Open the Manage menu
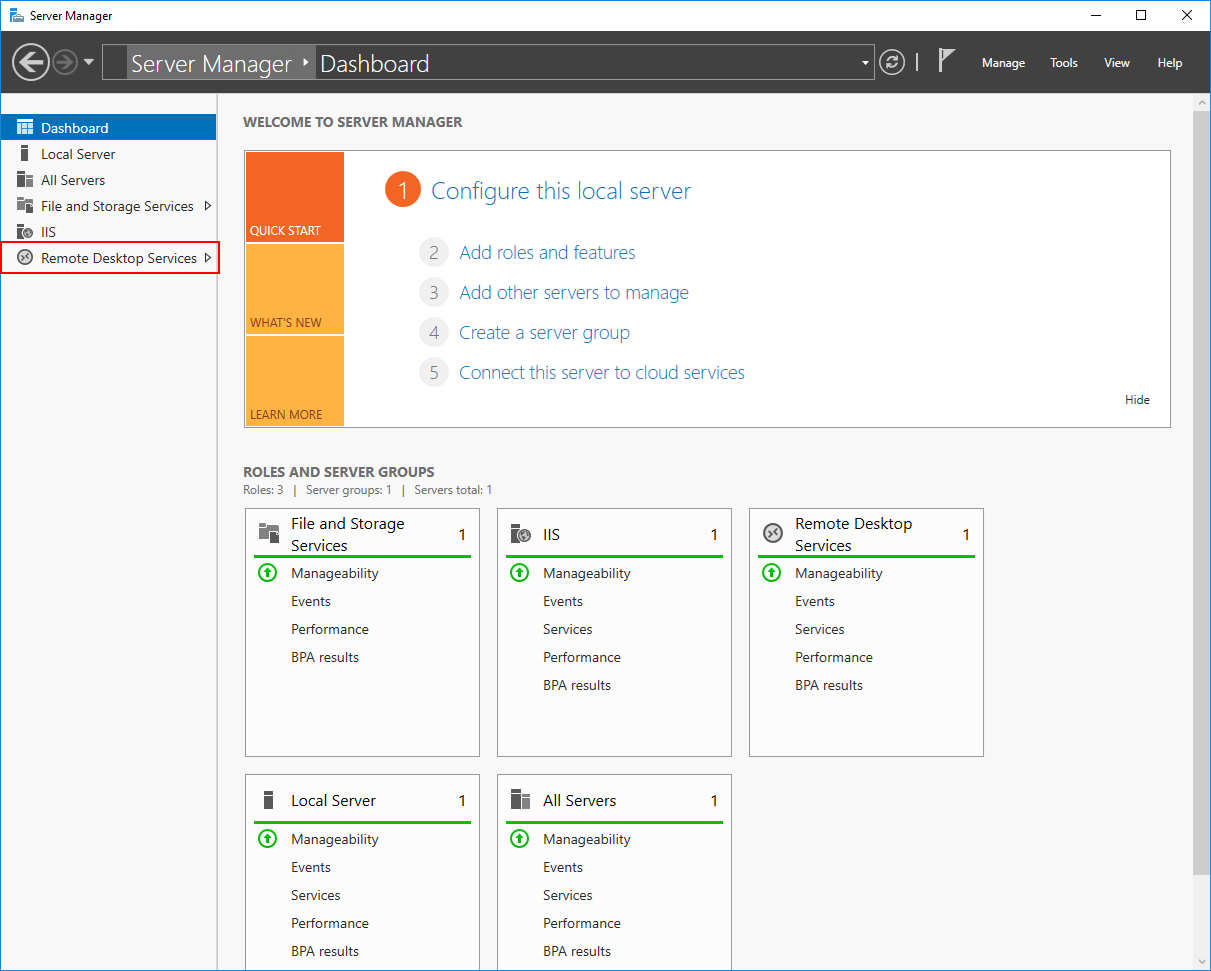The height and width of the screenshot is (971, 1211). pyautogui.click(x=1003, y=63)
